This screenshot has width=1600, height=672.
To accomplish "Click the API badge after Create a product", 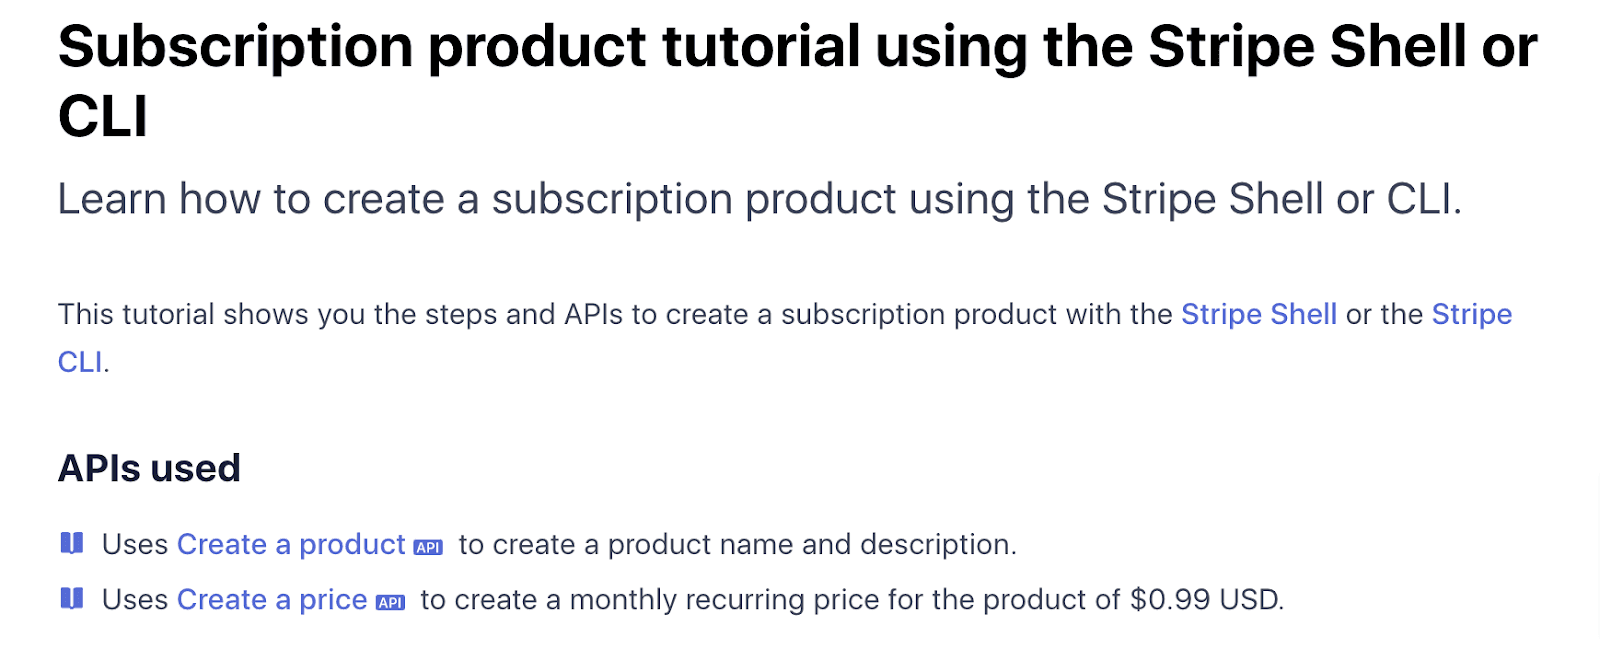I will click(x=428, y=547).
